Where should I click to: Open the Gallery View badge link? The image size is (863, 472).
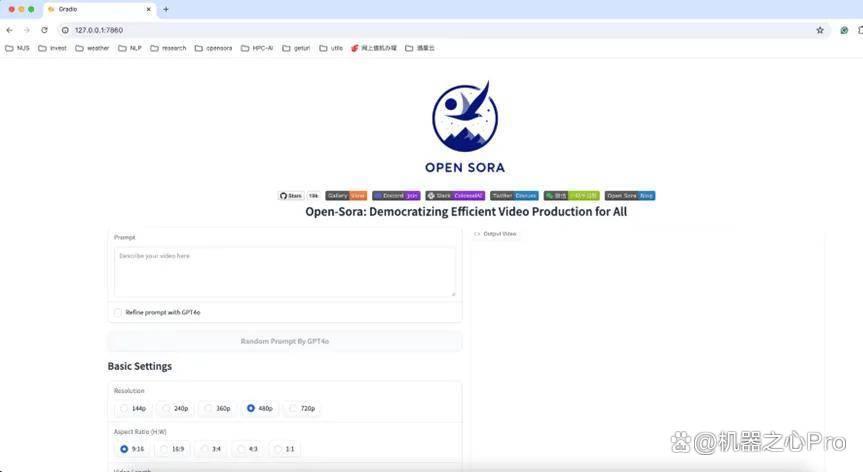pos(346,195)
